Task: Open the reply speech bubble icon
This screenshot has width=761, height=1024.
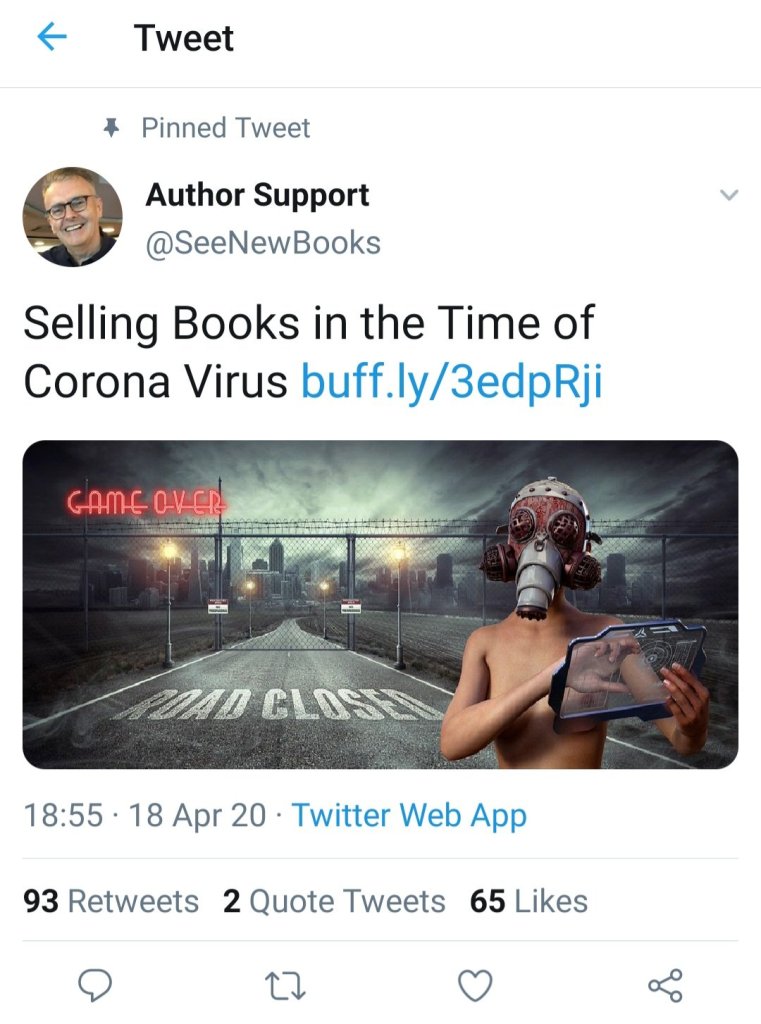Action: point(95,985)
